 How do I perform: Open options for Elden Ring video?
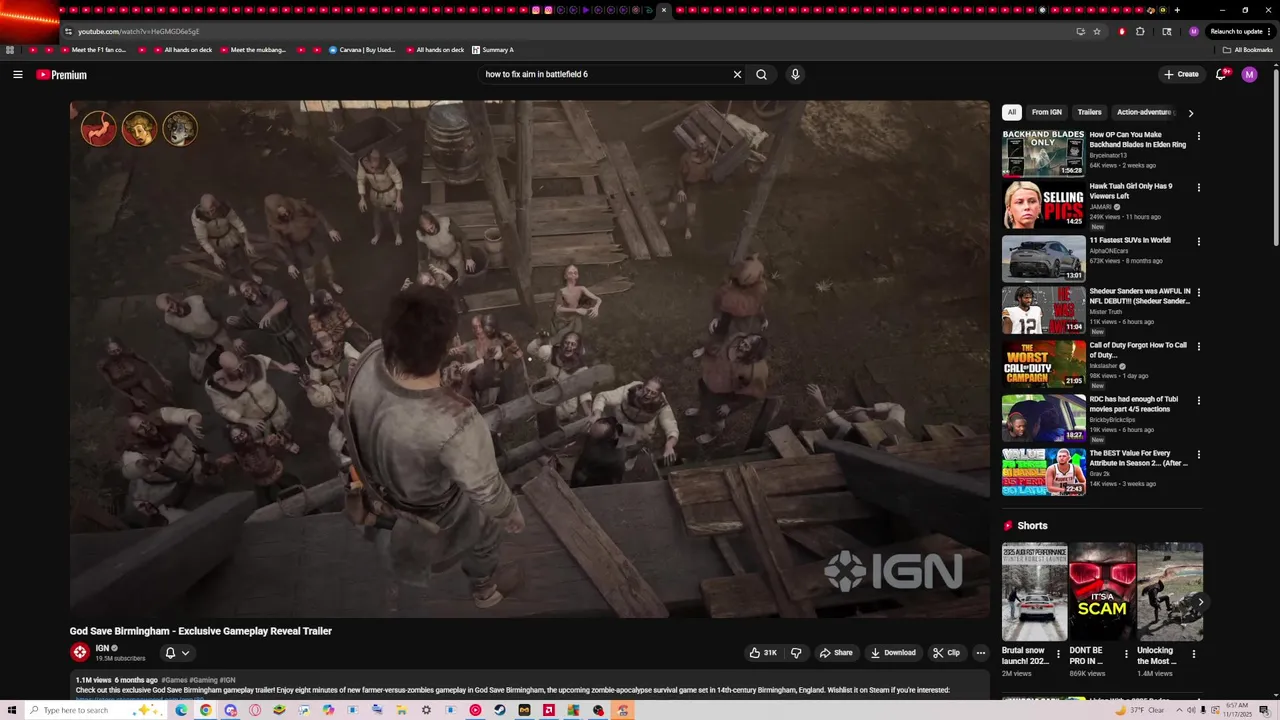click(1199, 136)
